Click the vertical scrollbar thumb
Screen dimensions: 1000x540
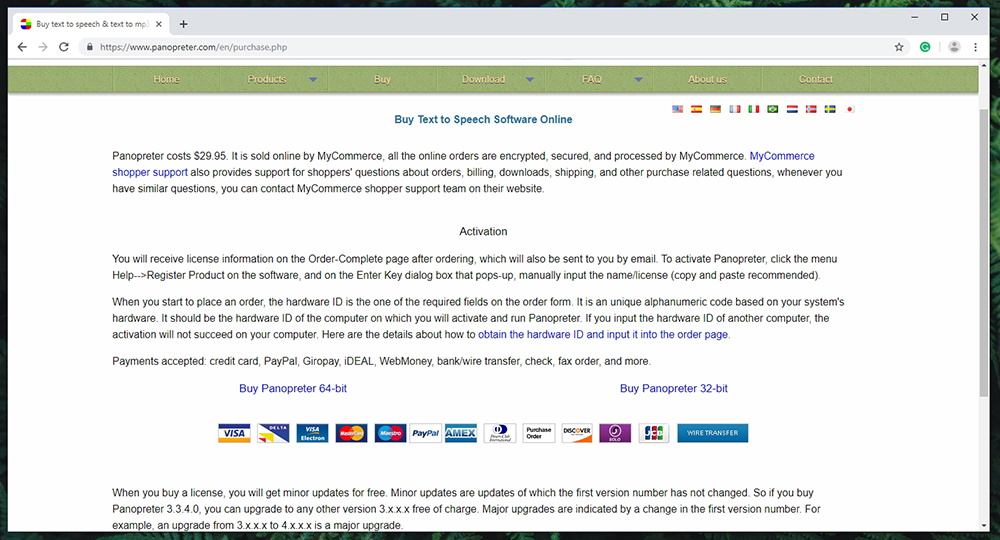coord(983,253)
